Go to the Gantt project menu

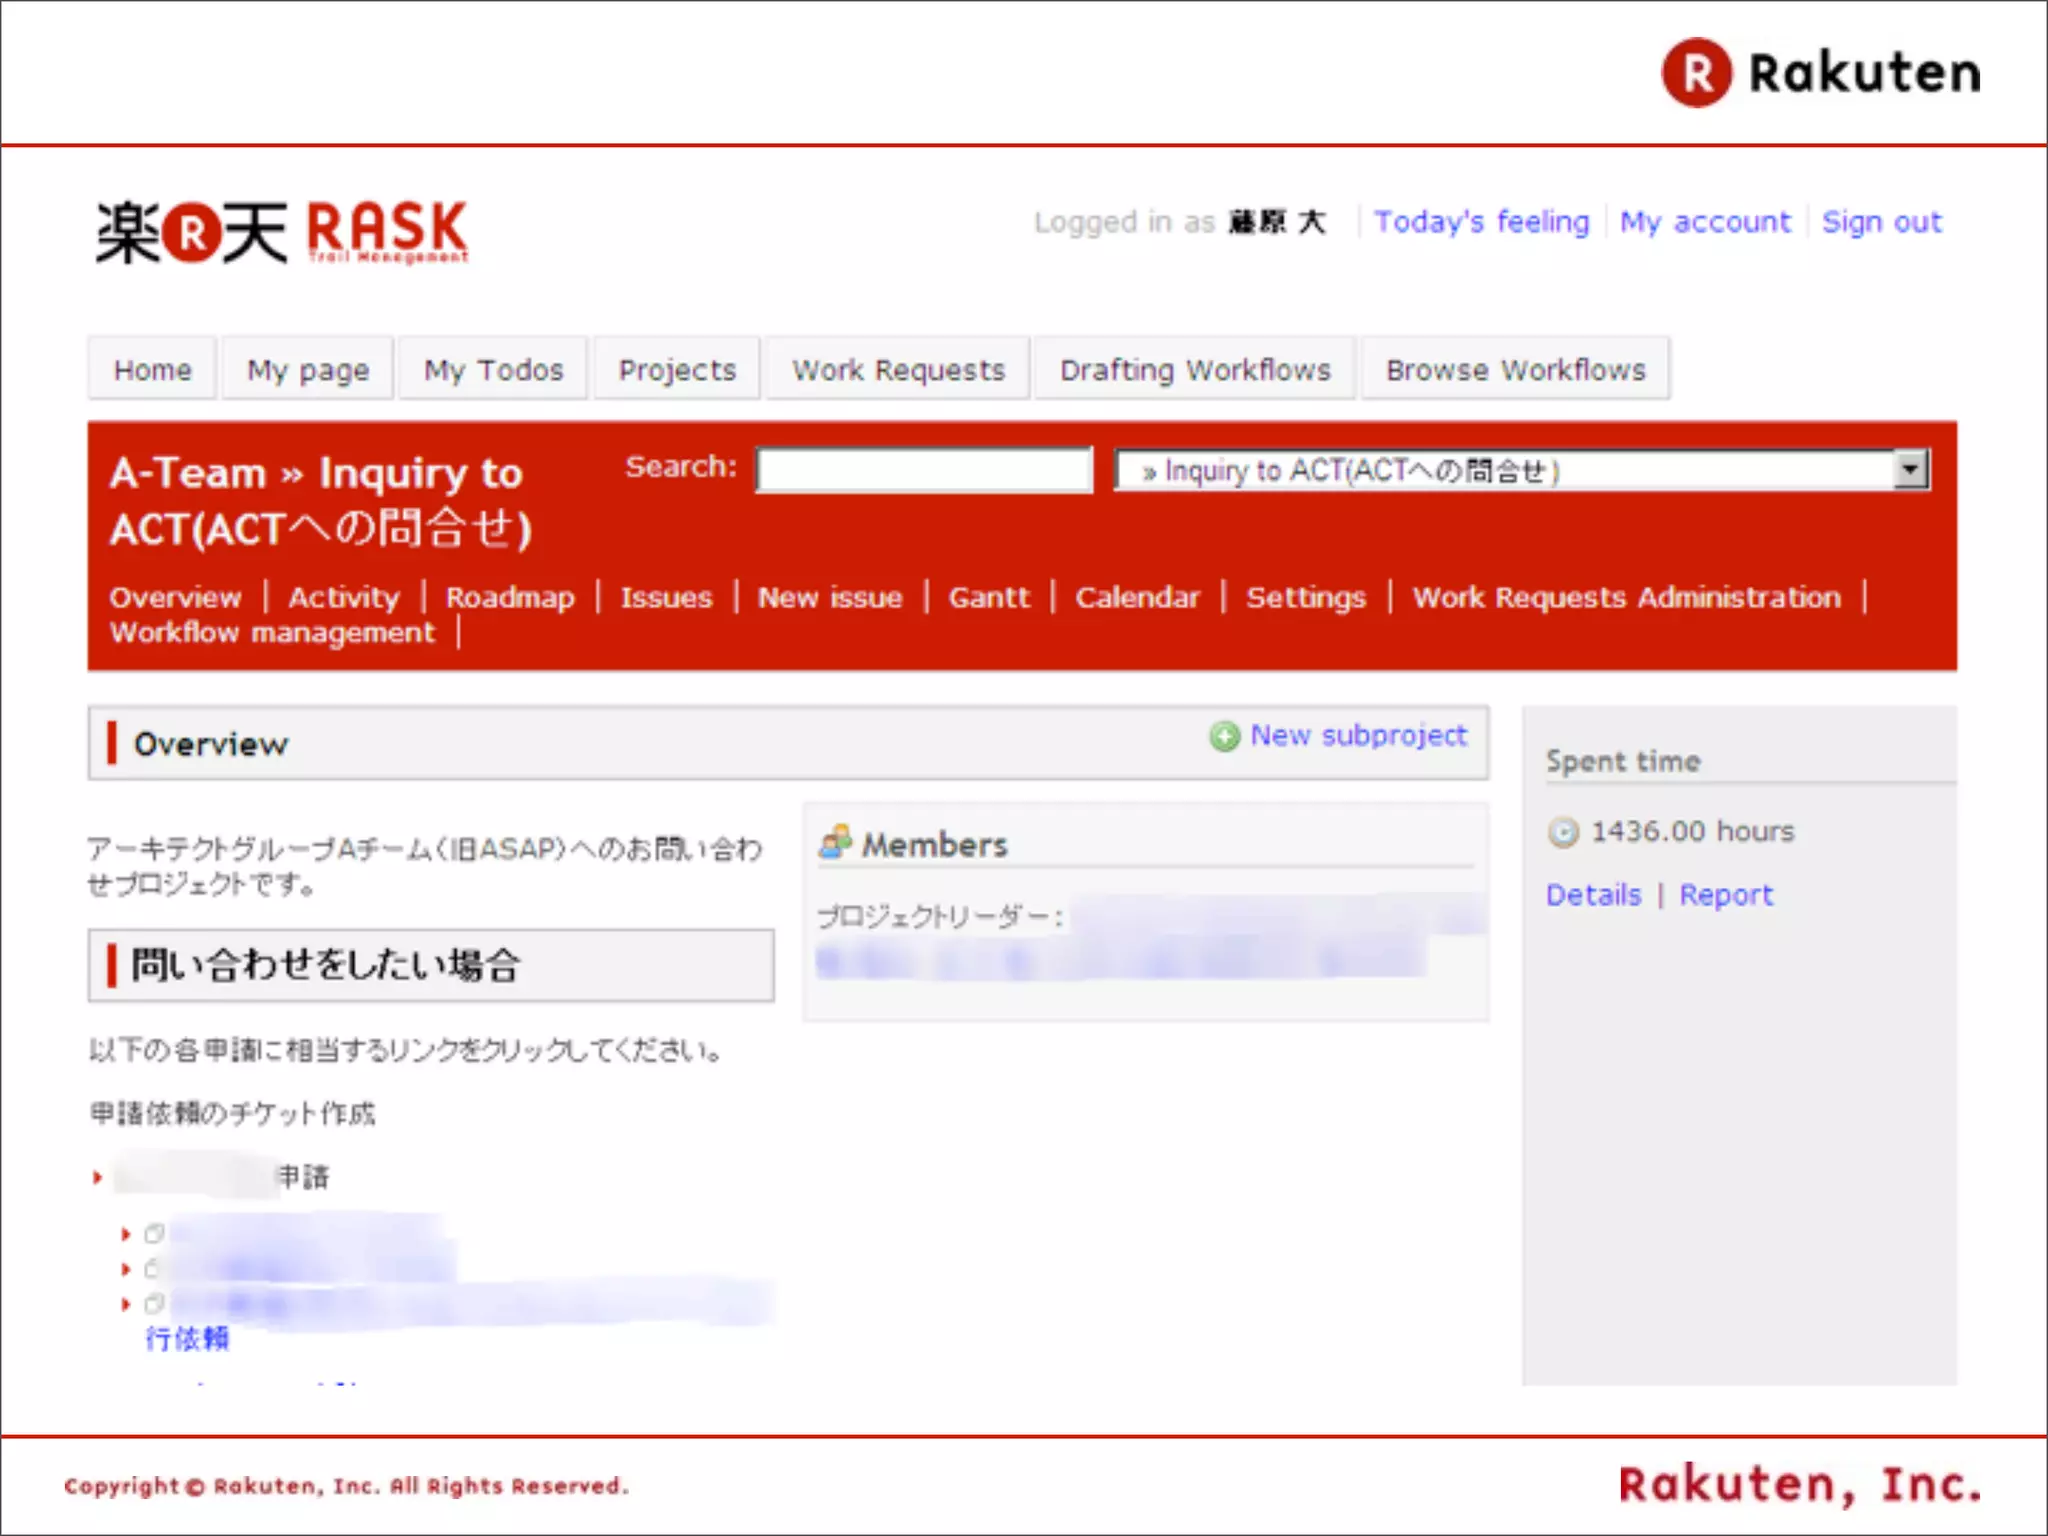988,598
